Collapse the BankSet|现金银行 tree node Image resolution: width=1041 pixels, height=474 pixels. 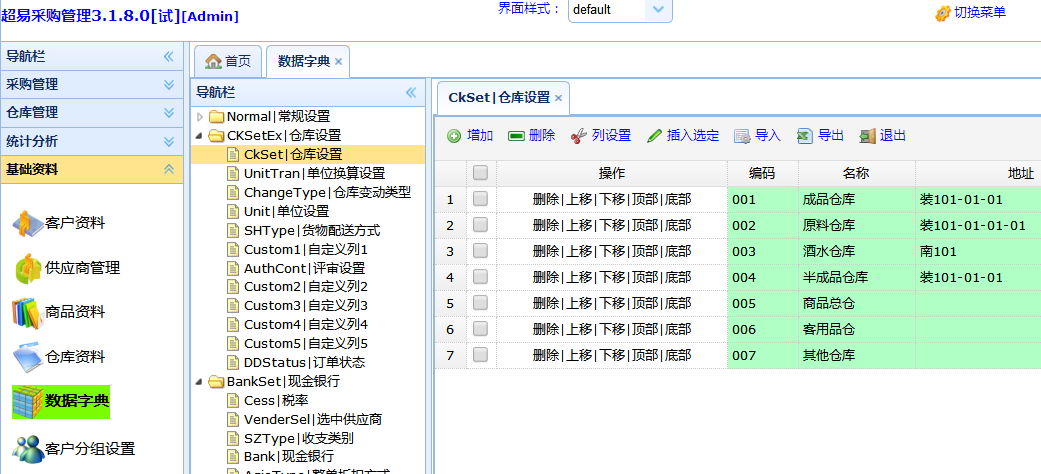click(x=201, y=382)
